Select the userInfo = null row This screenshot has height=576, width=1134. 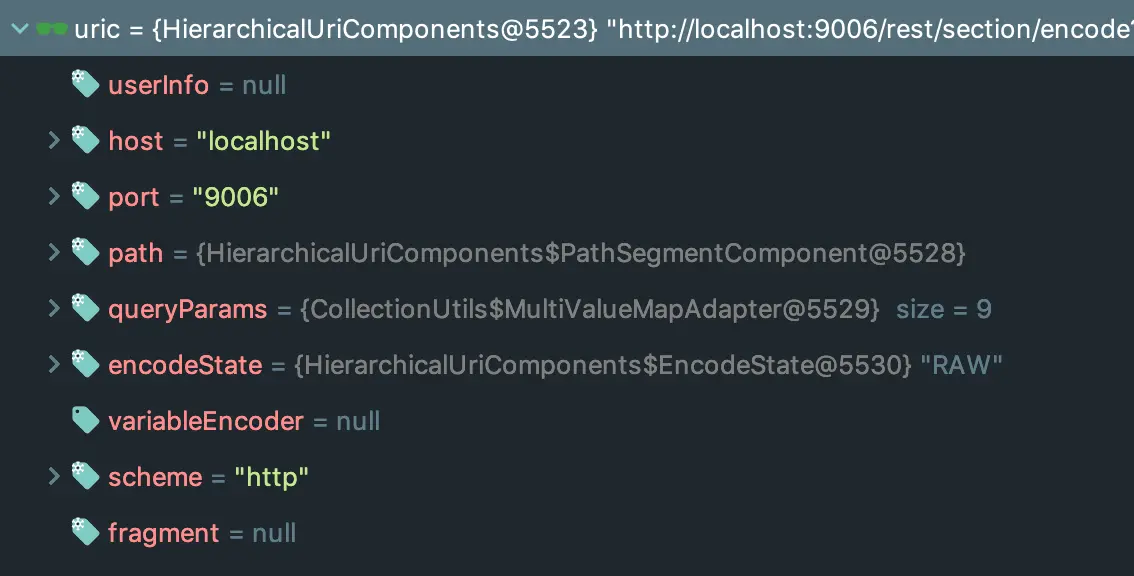[567, 85]
